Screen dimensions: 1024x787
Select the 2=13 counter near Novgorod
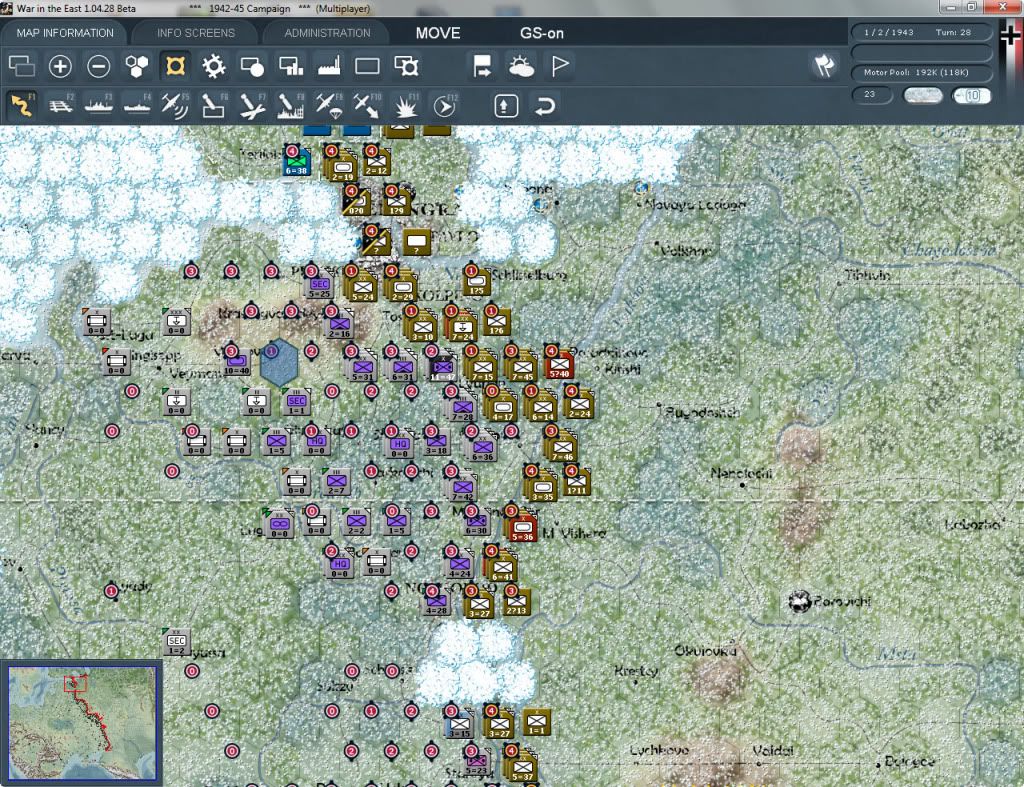(517, 603)
